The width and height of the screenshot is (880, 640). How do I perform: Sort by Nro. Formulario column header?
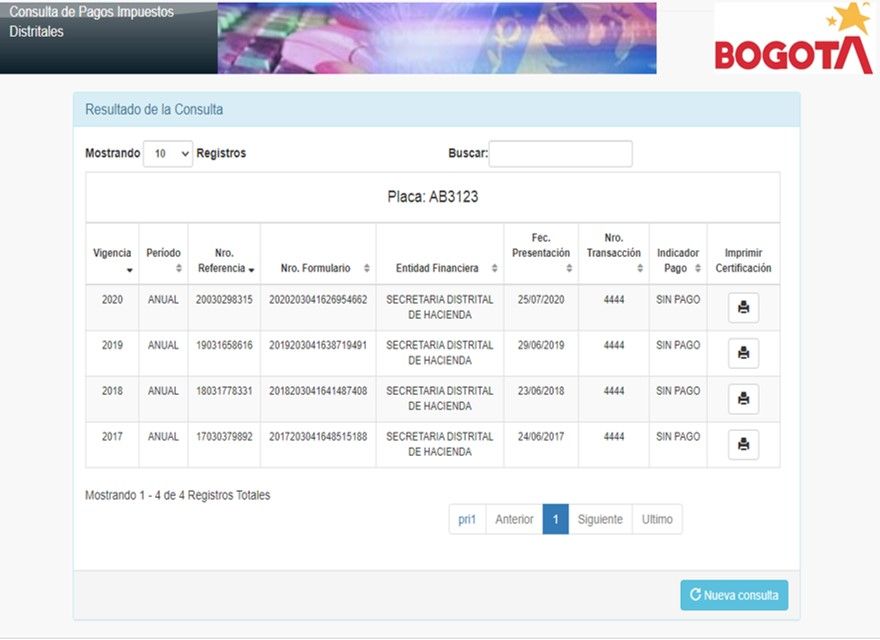coord(318,268)
